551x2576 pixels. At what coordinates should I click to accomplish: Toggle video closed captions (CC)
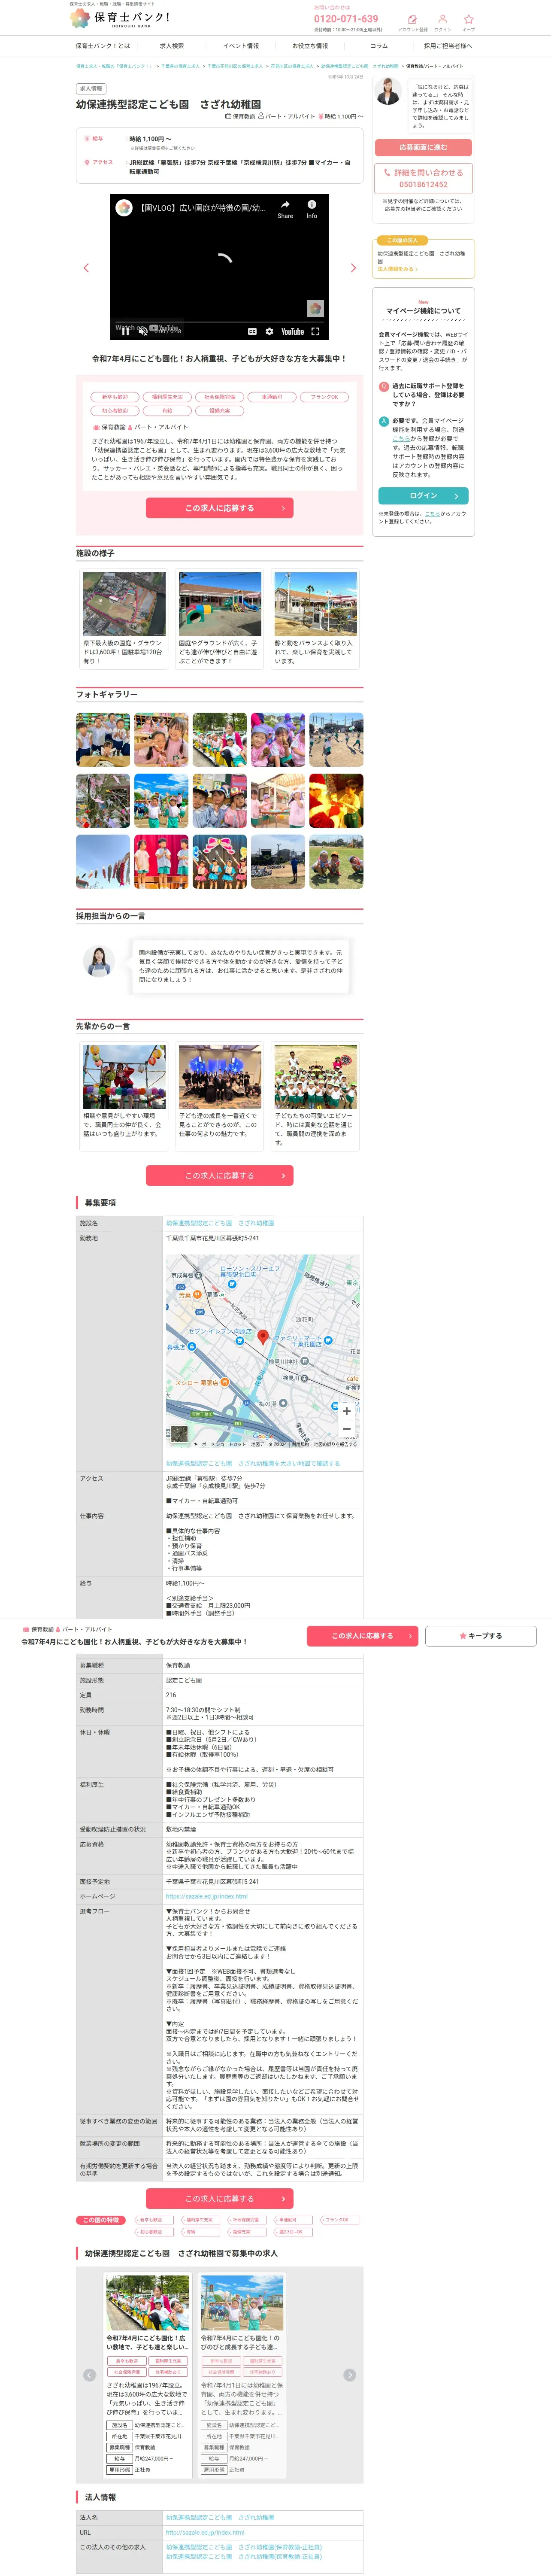click(x=252, y=331)
